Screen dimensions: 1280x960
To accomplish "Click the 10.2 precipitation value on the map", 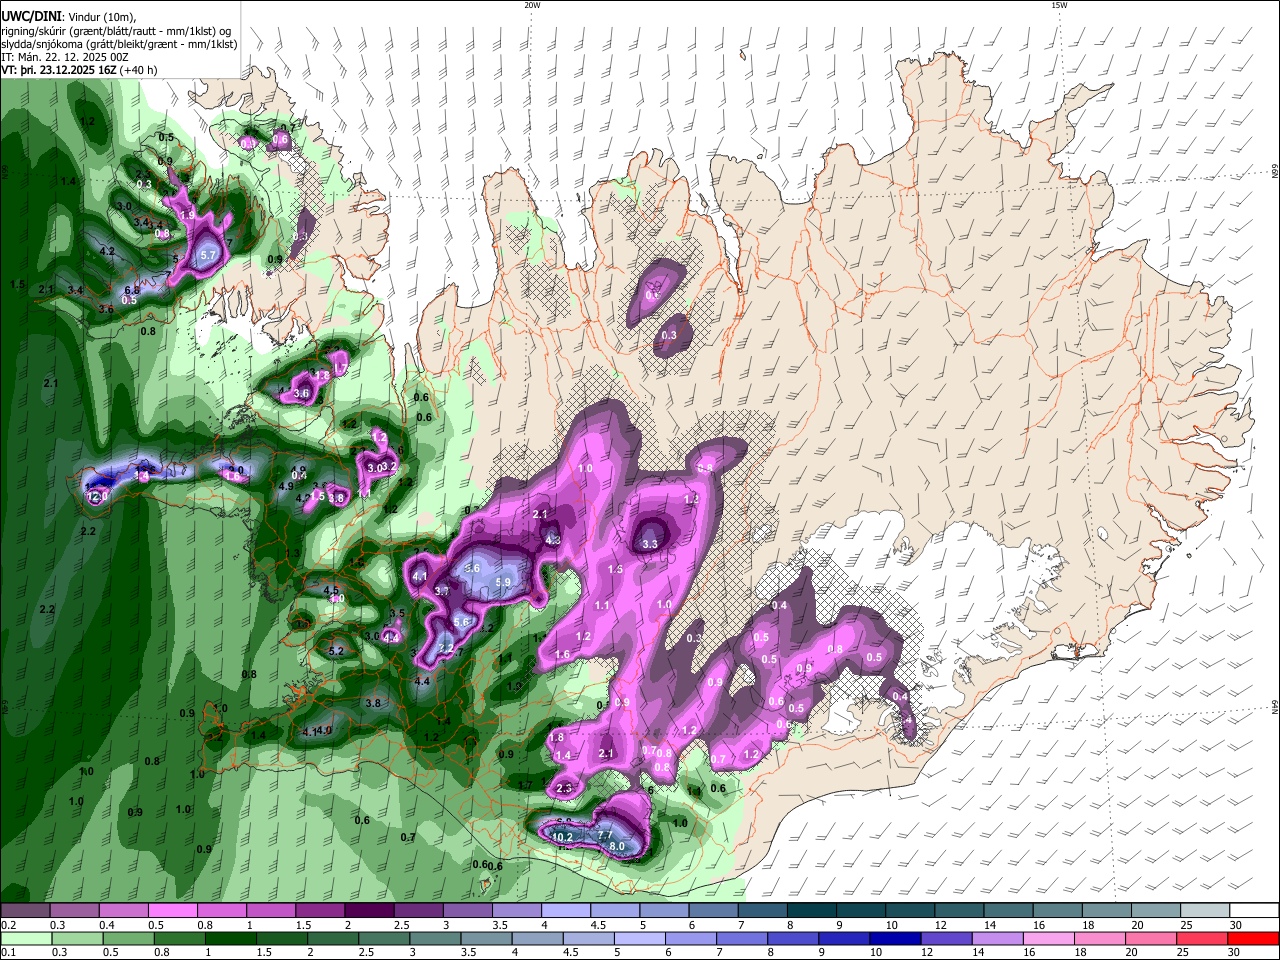I will click(x=562, y=837).
